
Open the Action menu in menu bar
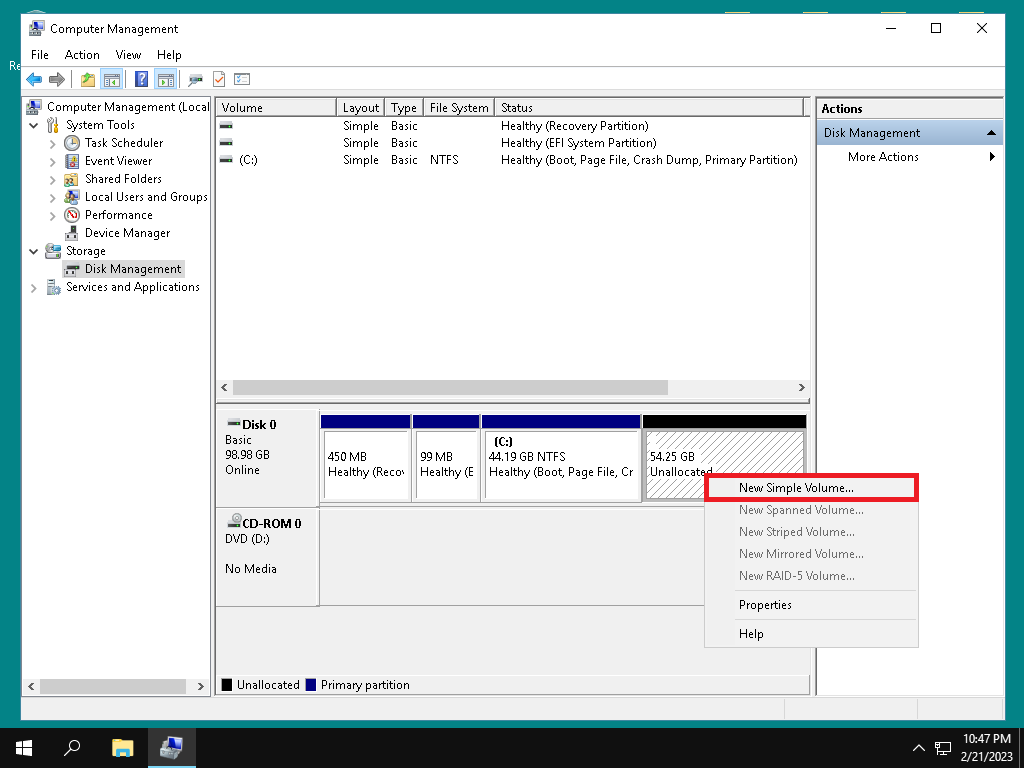tap(82, 55)
